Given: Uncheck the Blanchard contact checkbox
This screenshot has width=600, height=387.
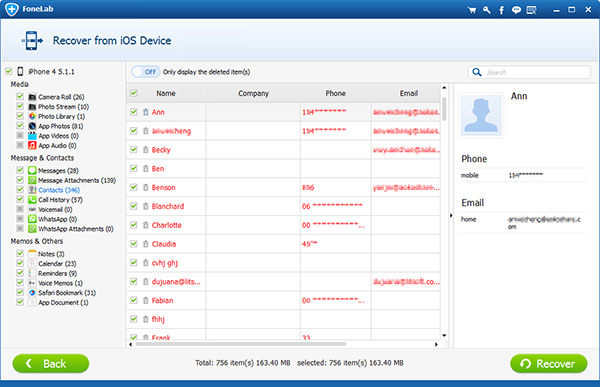Looking at the screenshot, I should 134,206.
